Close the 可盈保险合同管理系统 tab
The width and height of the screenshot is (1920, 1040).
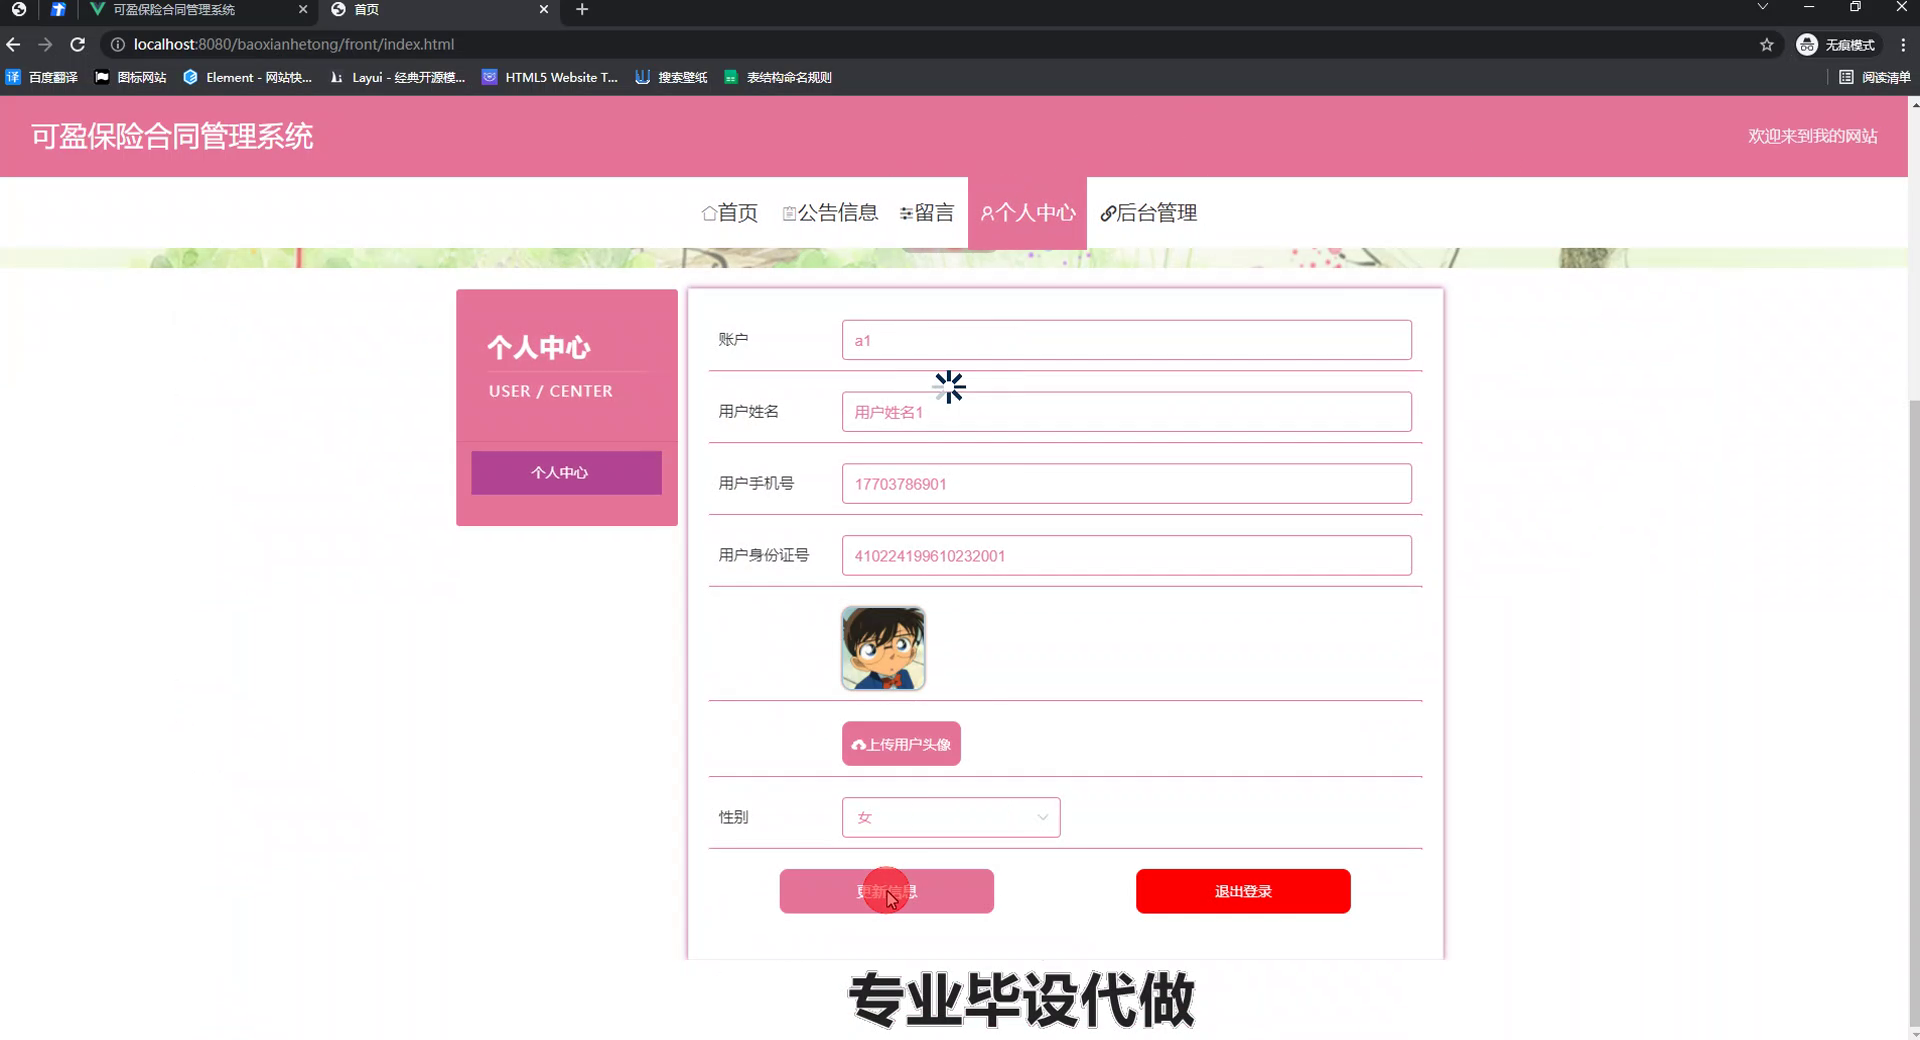303,9
